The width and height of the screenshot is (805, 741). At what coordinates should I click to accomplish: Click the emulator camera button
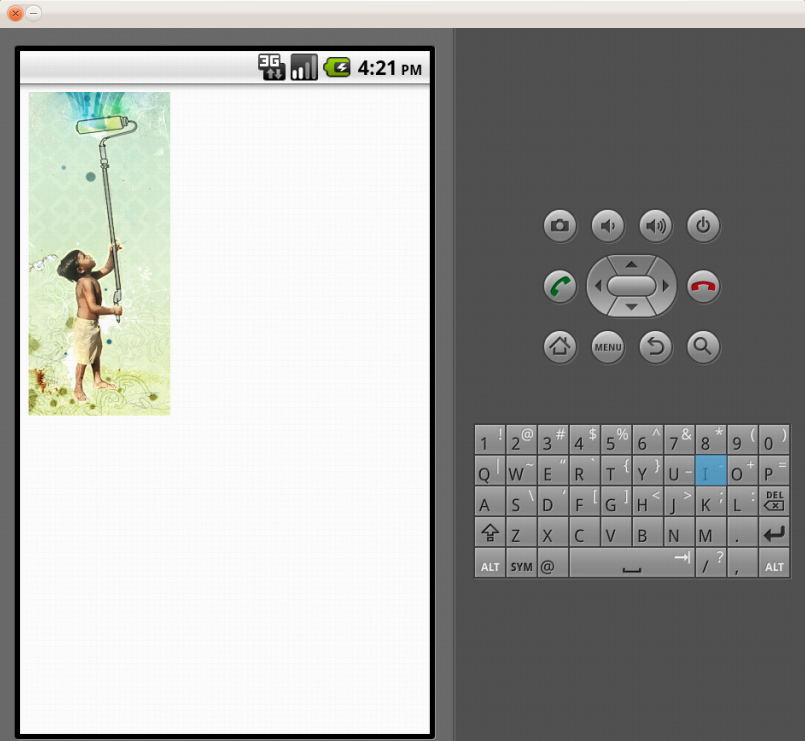[560, 225]
